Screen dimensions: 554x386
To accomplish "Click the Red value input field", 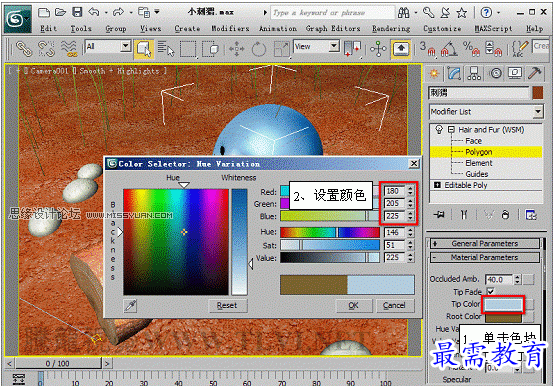I will [x=394, y=191].
